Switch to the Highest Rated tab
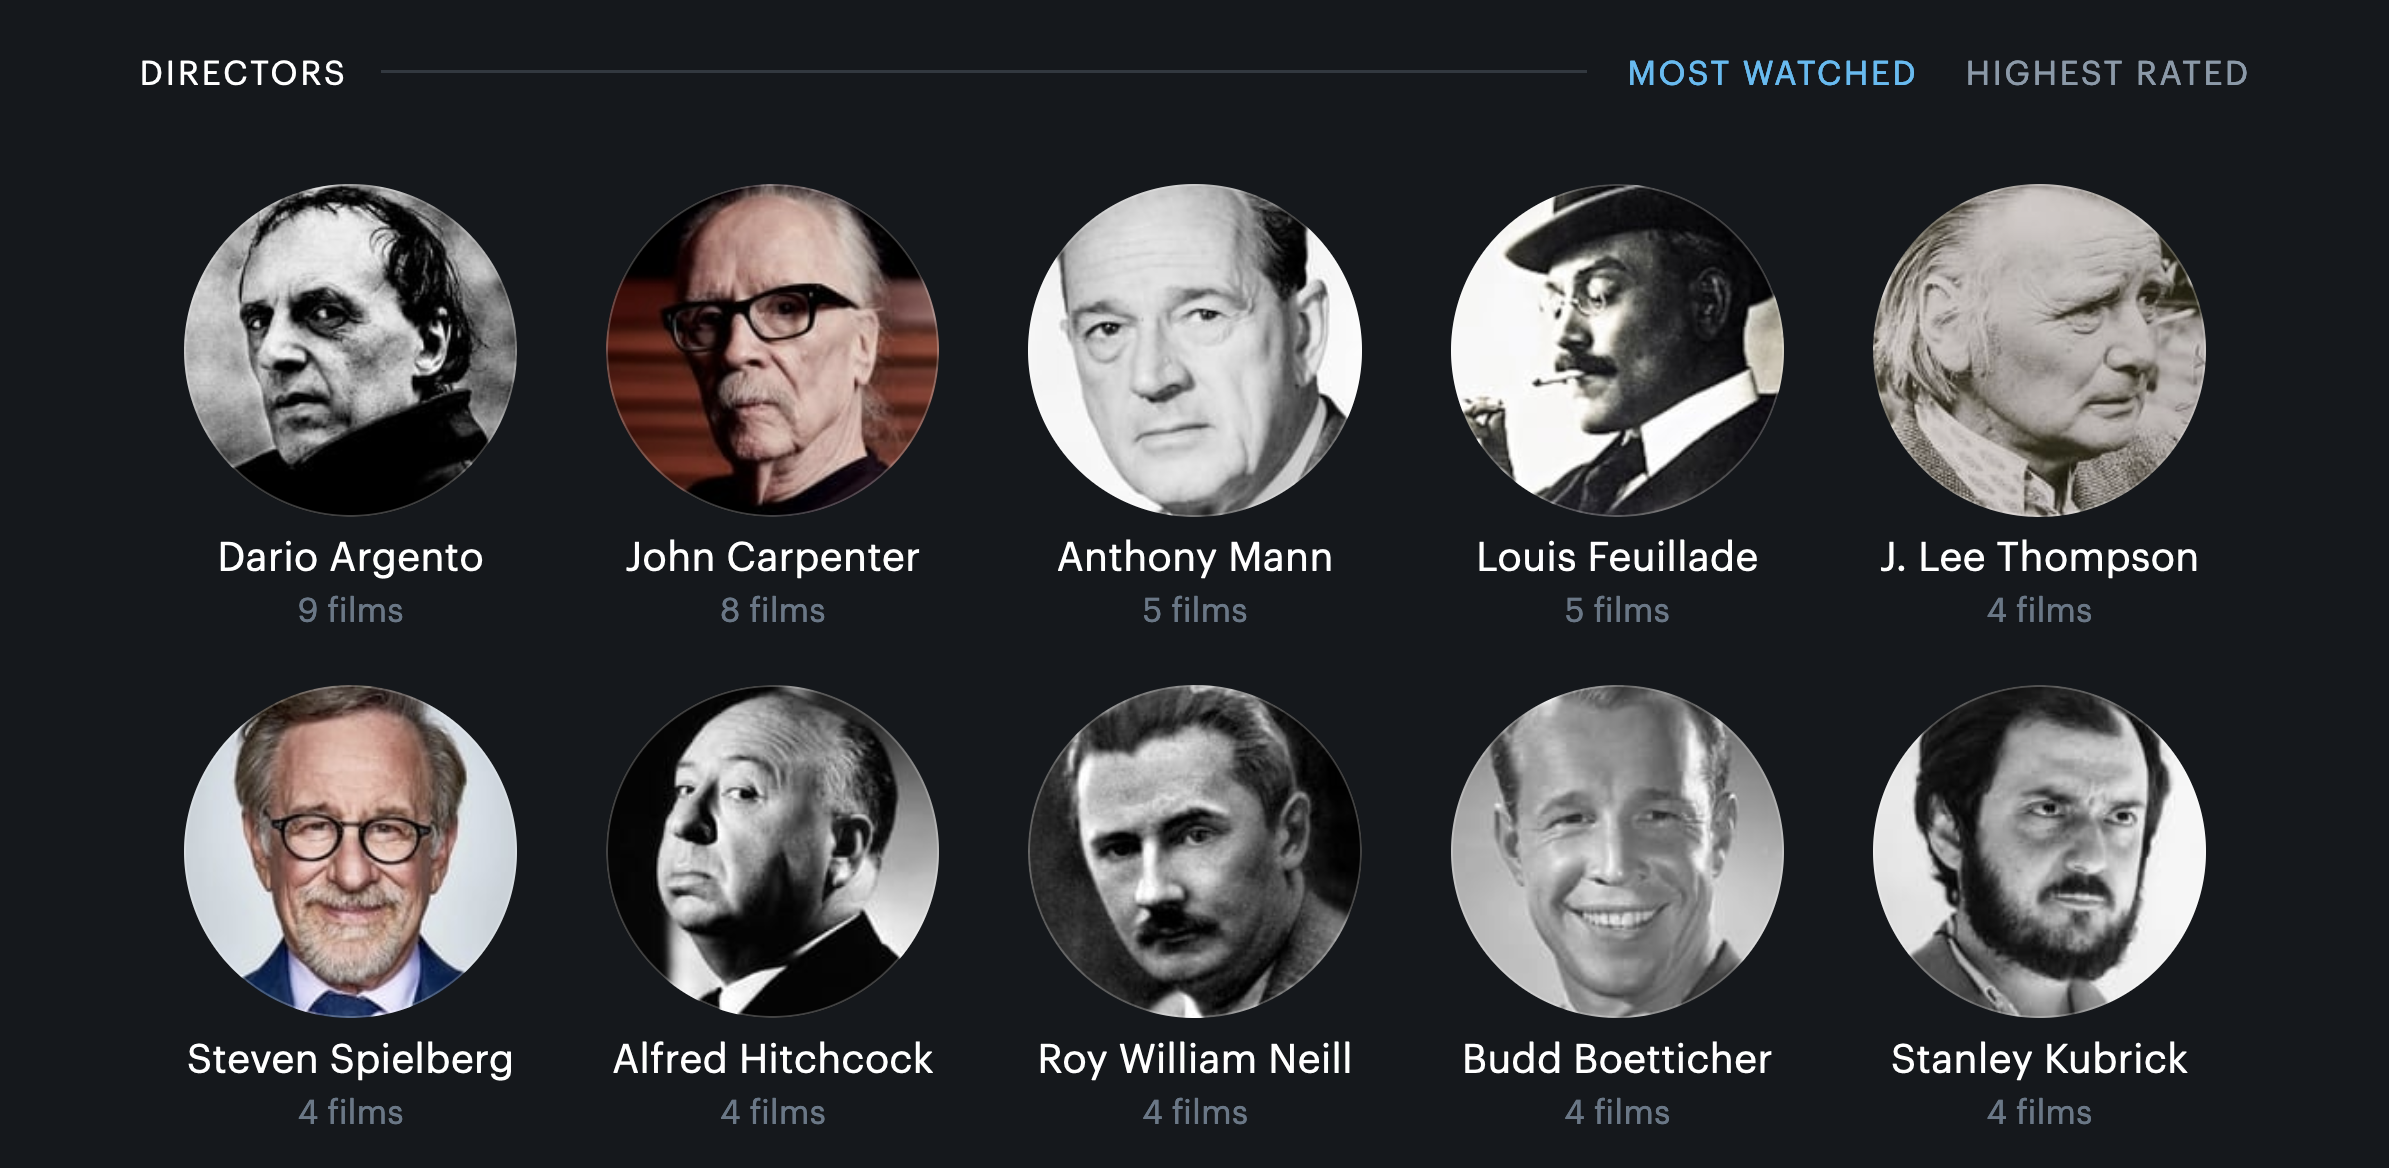 (2106, 73)
